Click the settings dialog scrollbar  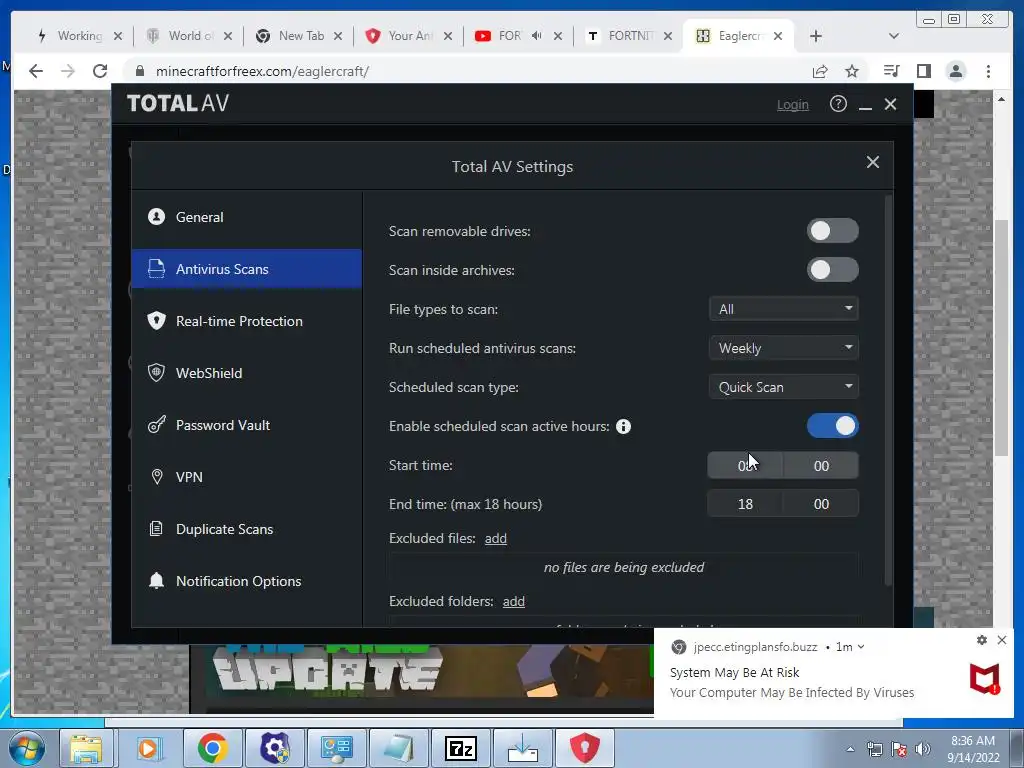(888, 389)
